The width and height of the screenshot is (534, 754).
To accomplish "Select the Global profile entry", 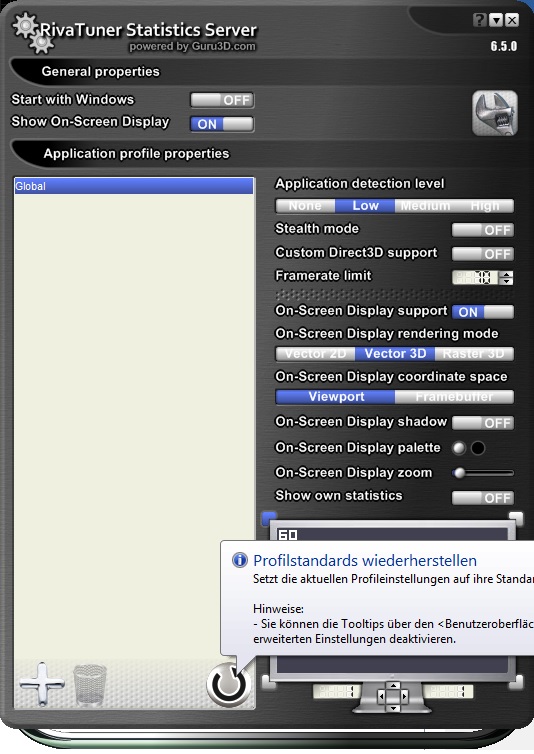I will coord(134,186).
